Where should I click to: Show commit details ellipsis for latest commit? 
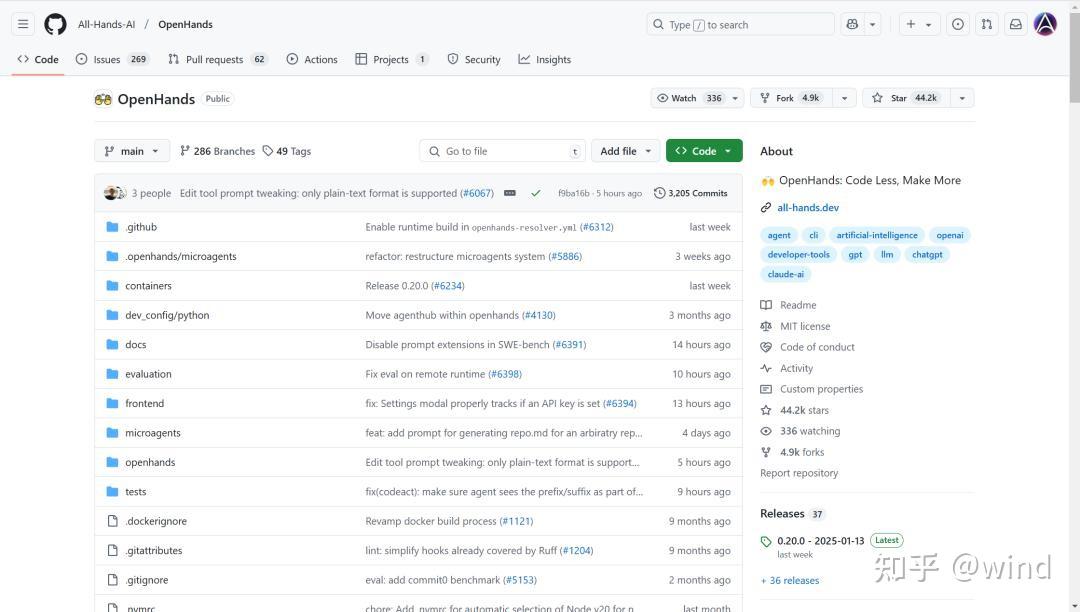click(x=510, y=193)
